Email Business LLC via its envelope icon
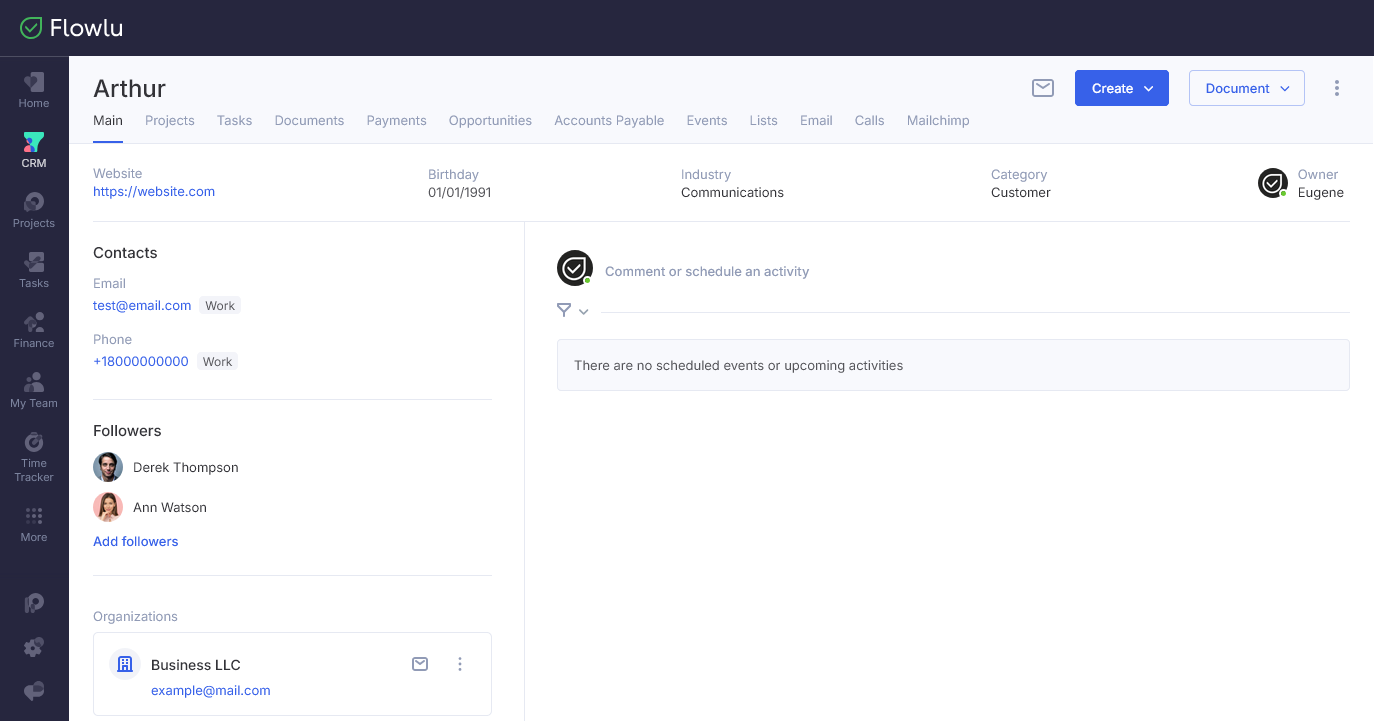 420,664
